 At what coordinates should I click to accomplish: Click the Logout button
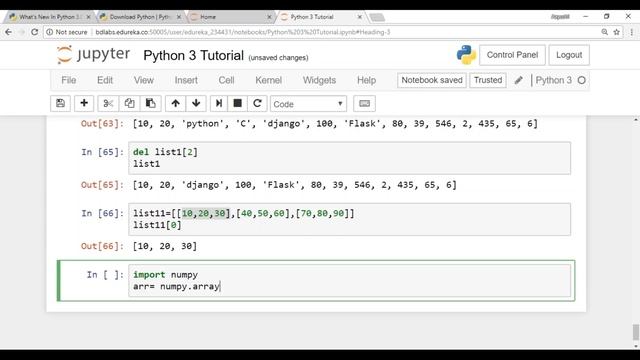pyautogui.click(x=569, y=55)
